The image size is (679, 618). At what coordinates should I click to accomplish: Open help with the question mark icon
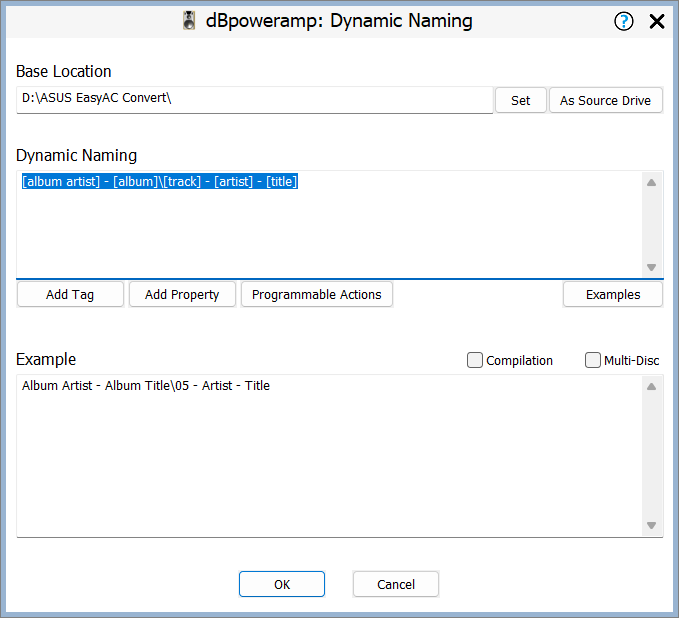tap(624, 21)
